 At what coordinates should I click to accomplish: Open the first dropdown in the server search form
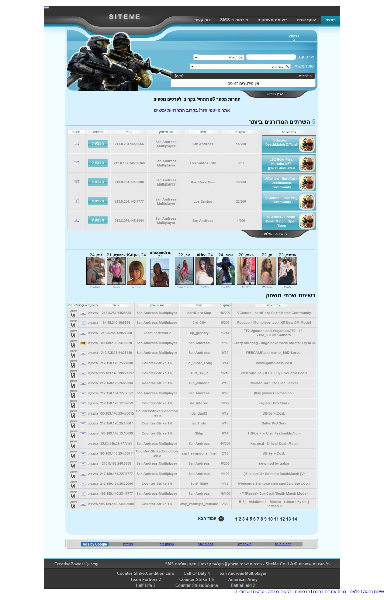pyautogui.click(x=218, y=57)
